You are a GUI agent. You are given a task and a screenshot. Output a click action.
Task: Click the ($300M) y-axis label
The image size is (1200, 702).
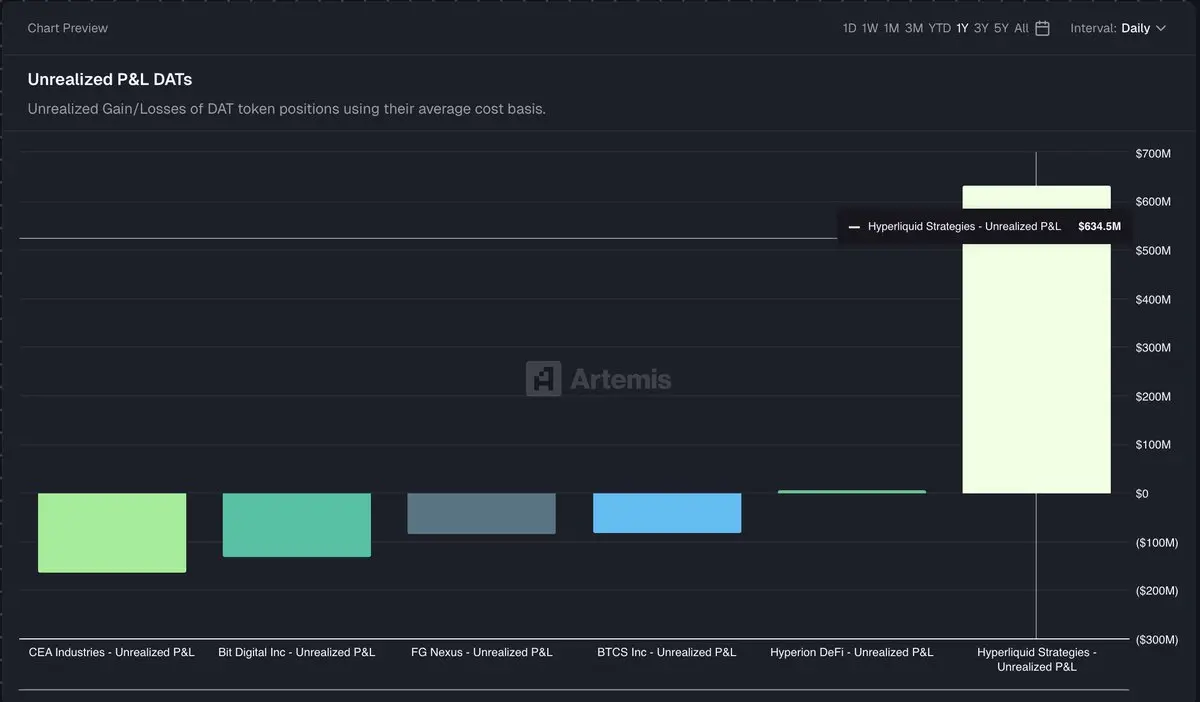[x=1157, y=639]
